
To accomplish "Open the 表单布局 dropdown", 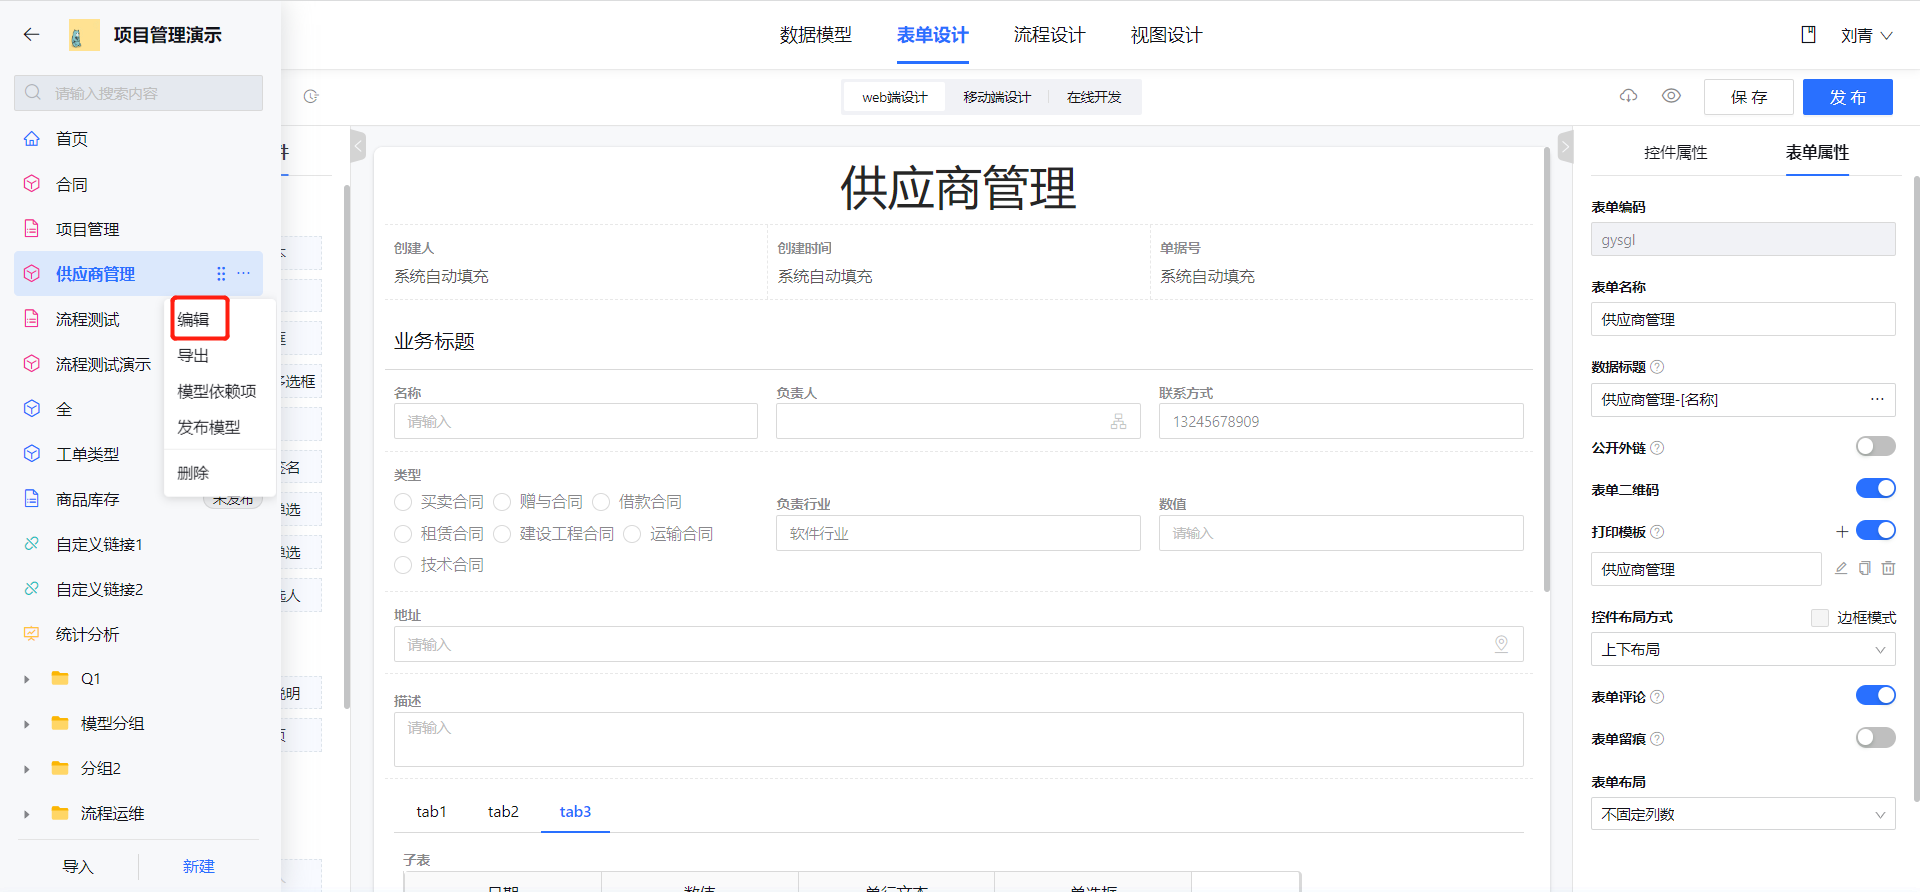I will click(1742, 814).
